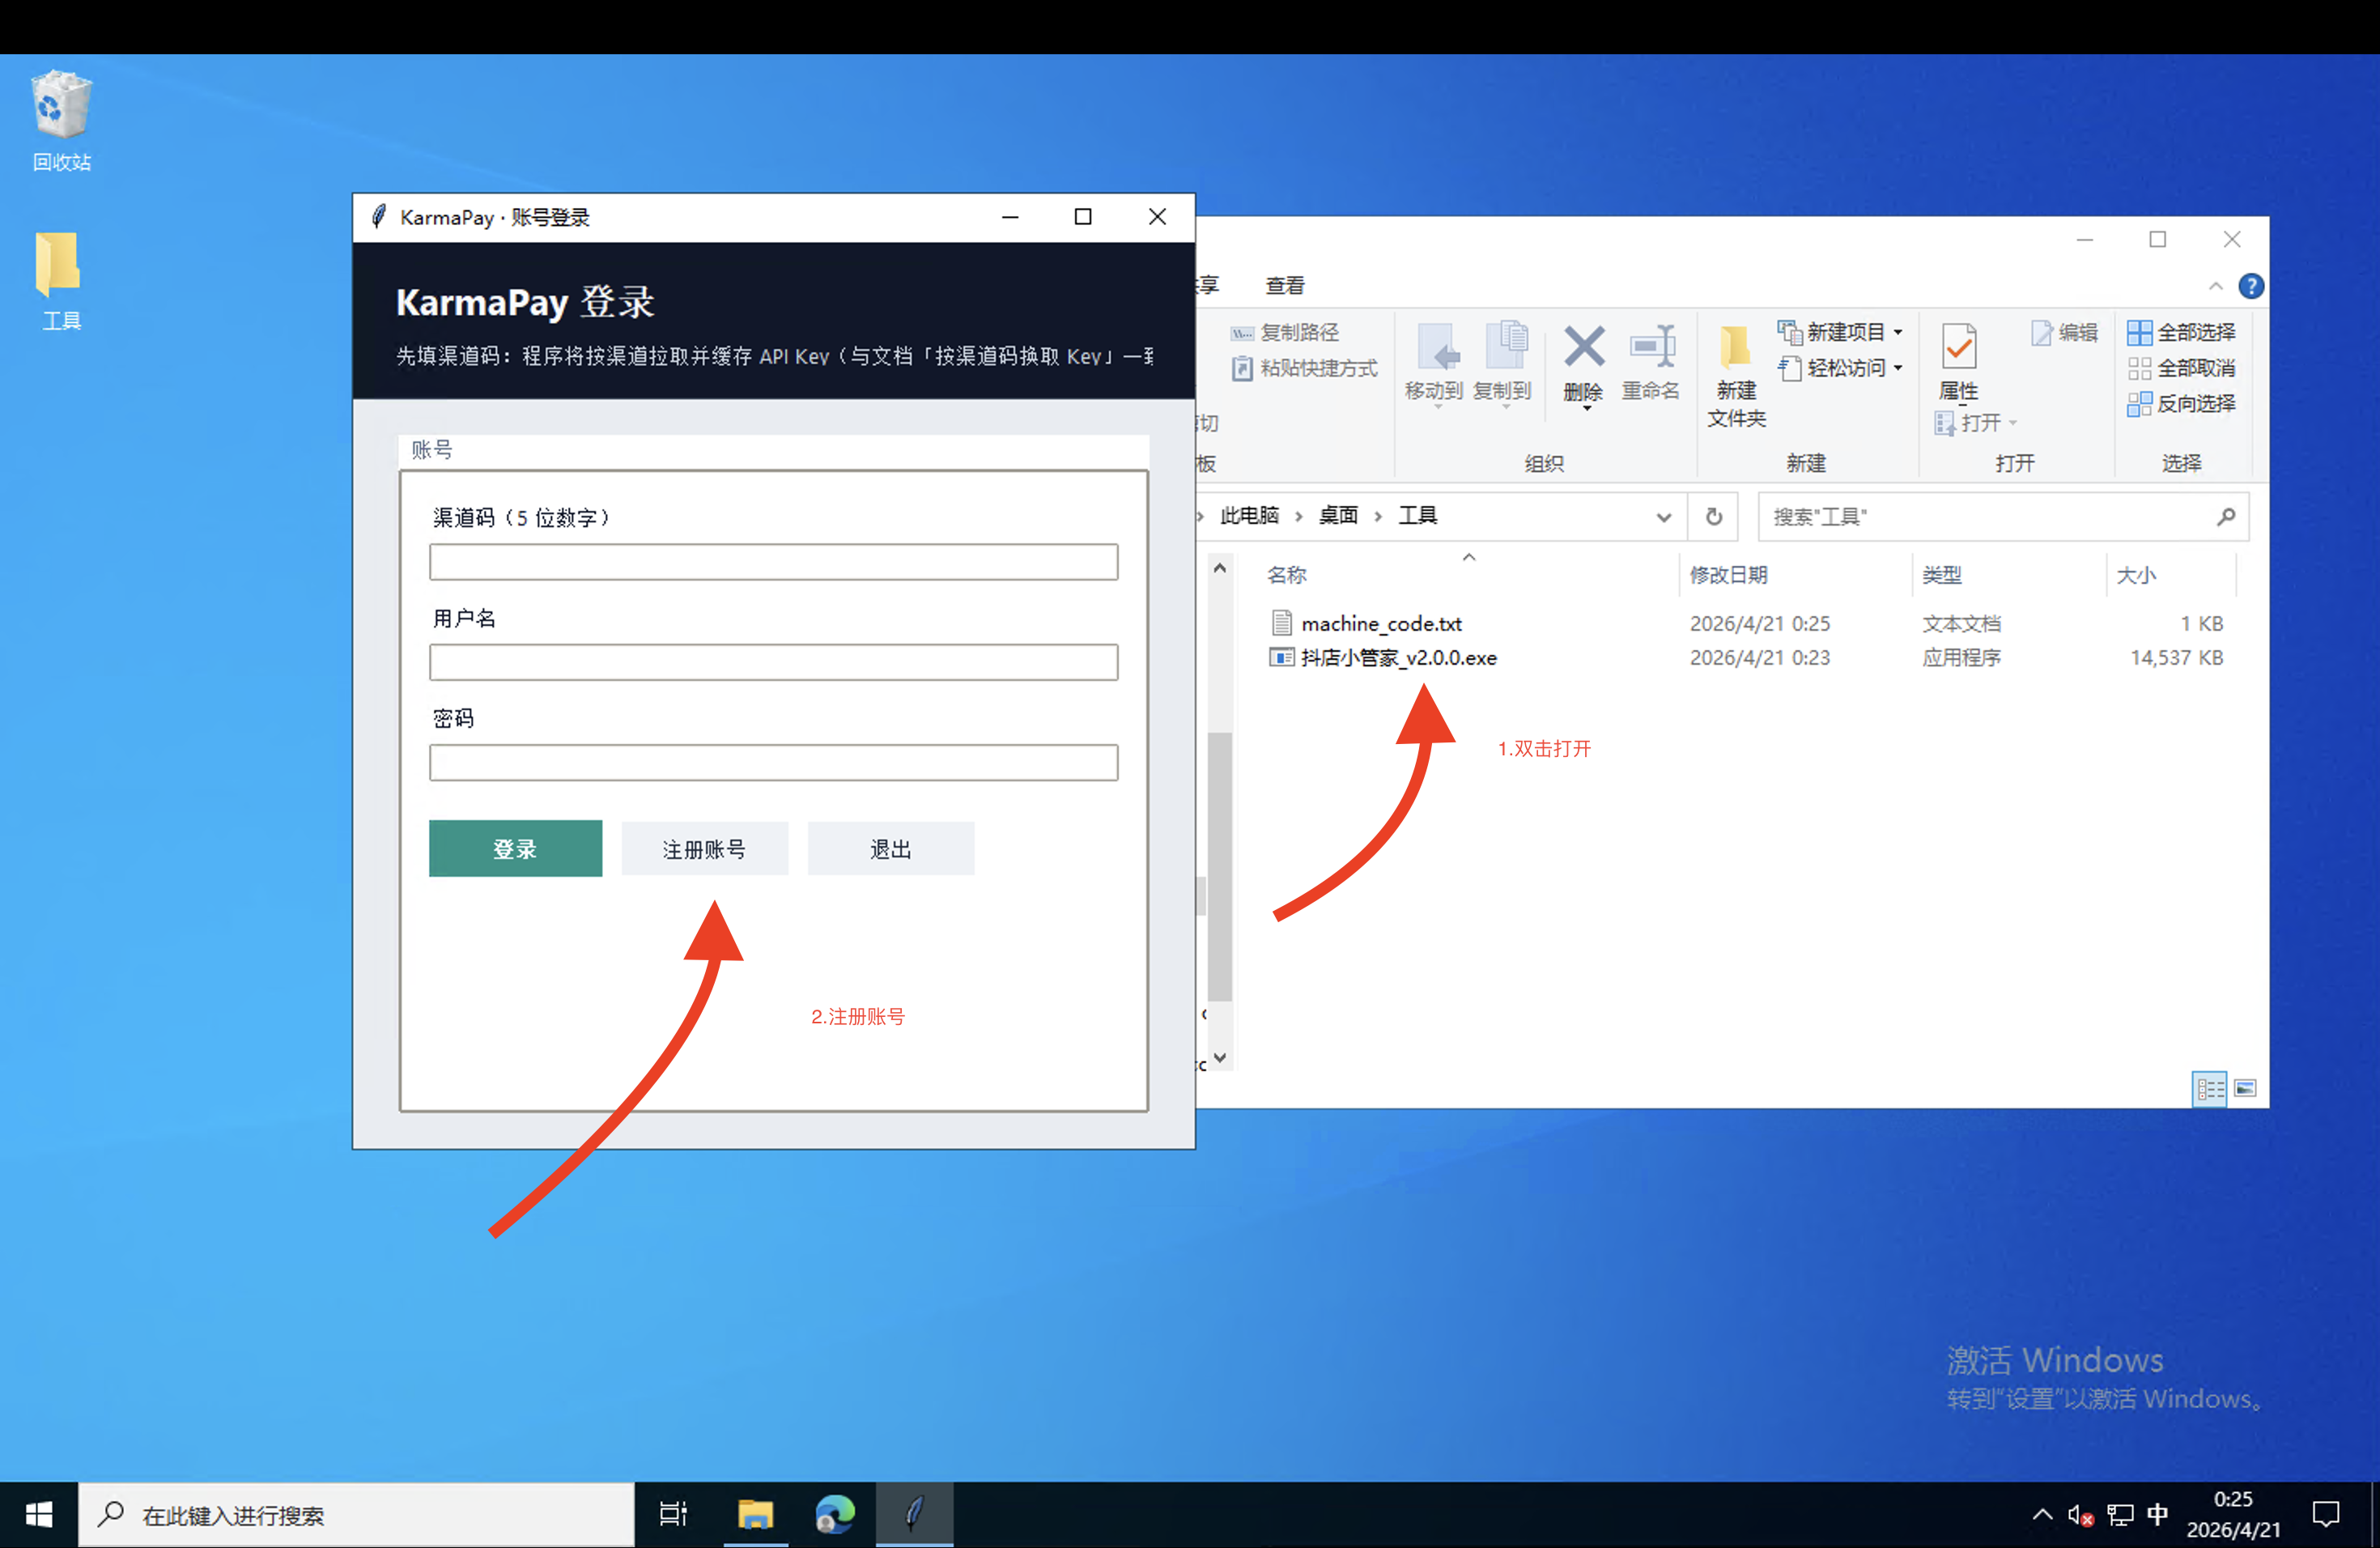Click 全部选择 in ribbon
Viewport: 2380px width, 1548px height.
[2181, 332]
